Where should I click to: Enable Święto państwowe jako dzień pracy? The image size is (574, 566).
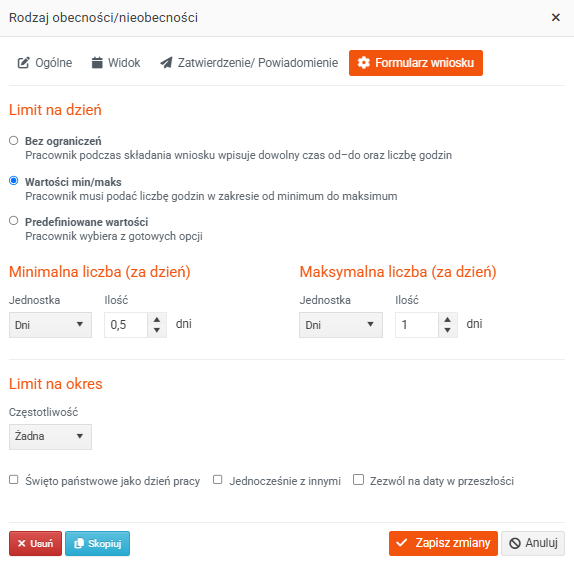coord(14,480)
